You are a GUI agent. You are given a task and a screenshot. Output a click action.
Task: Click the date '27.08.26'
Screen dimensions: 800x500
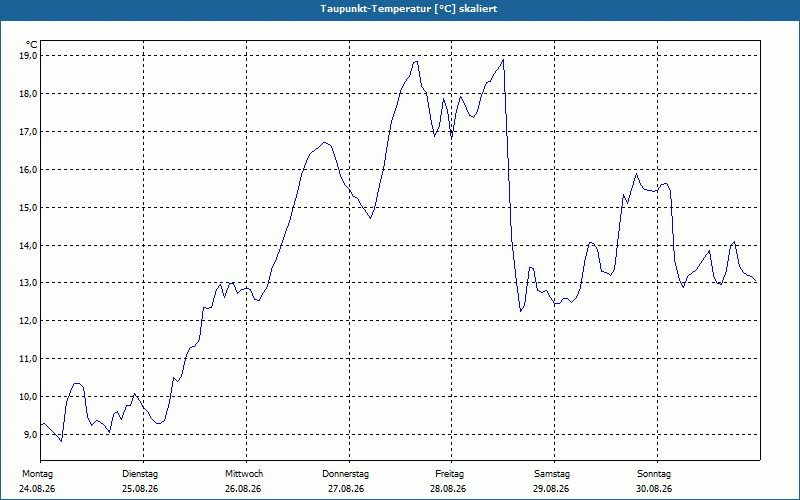click(346, 489)
